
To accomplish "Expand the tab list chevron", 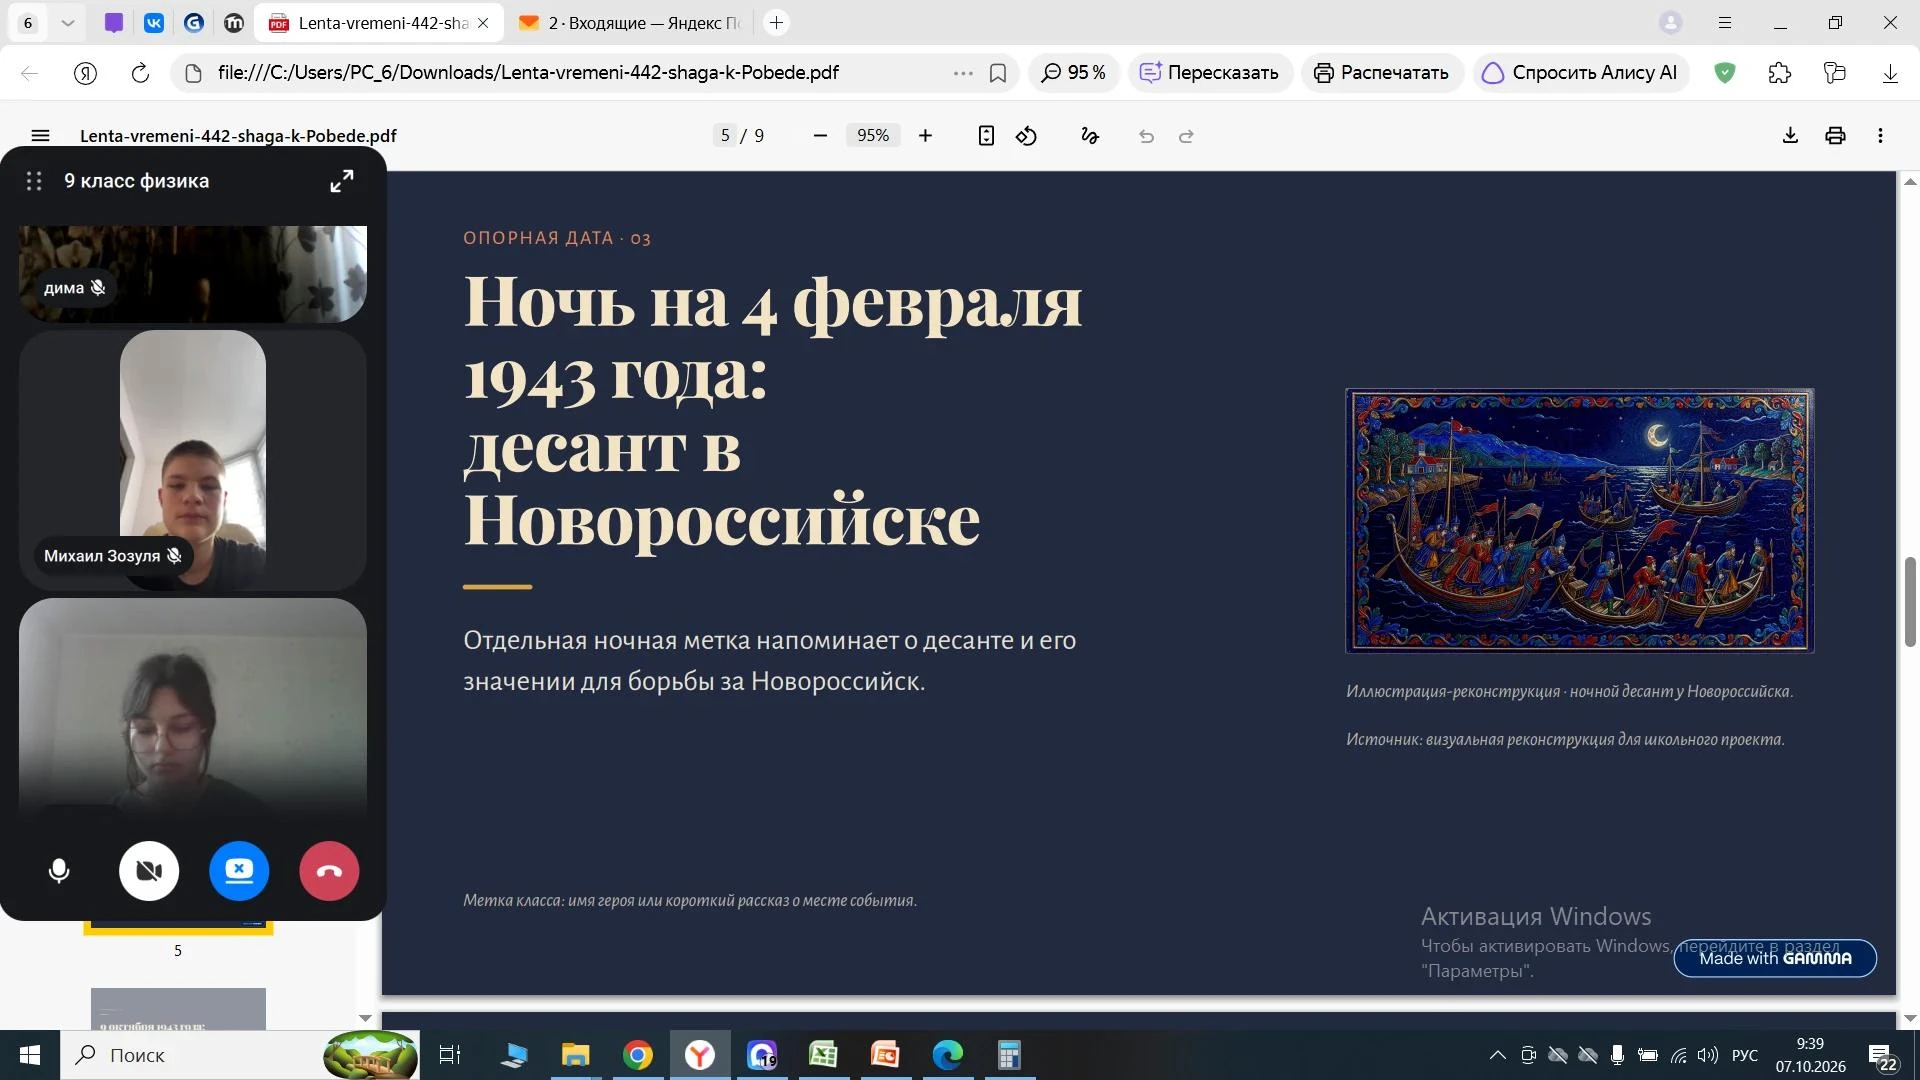I will (67, 22).
